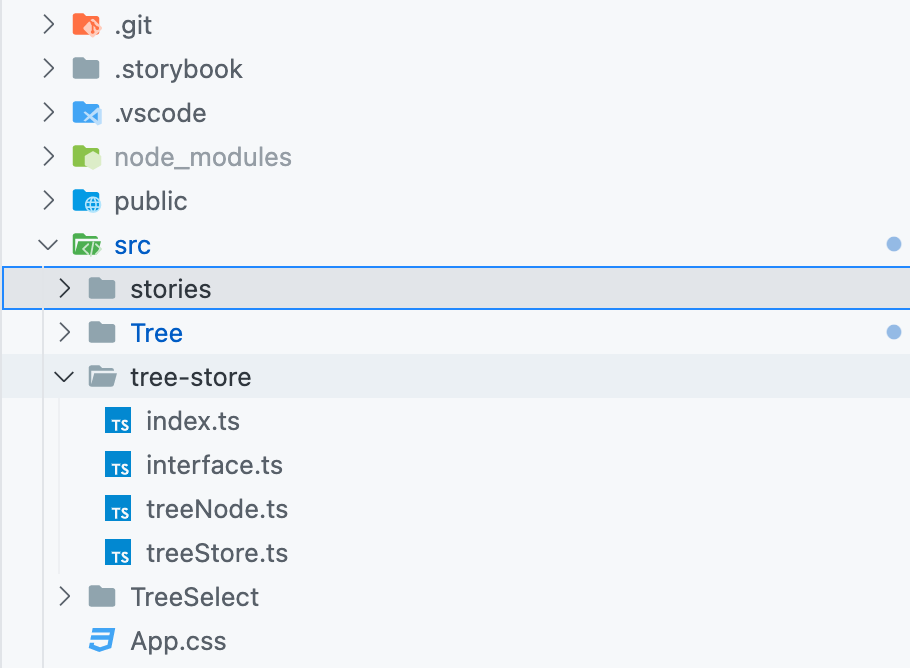Click the public folder globe icon

tap(87, 201)
